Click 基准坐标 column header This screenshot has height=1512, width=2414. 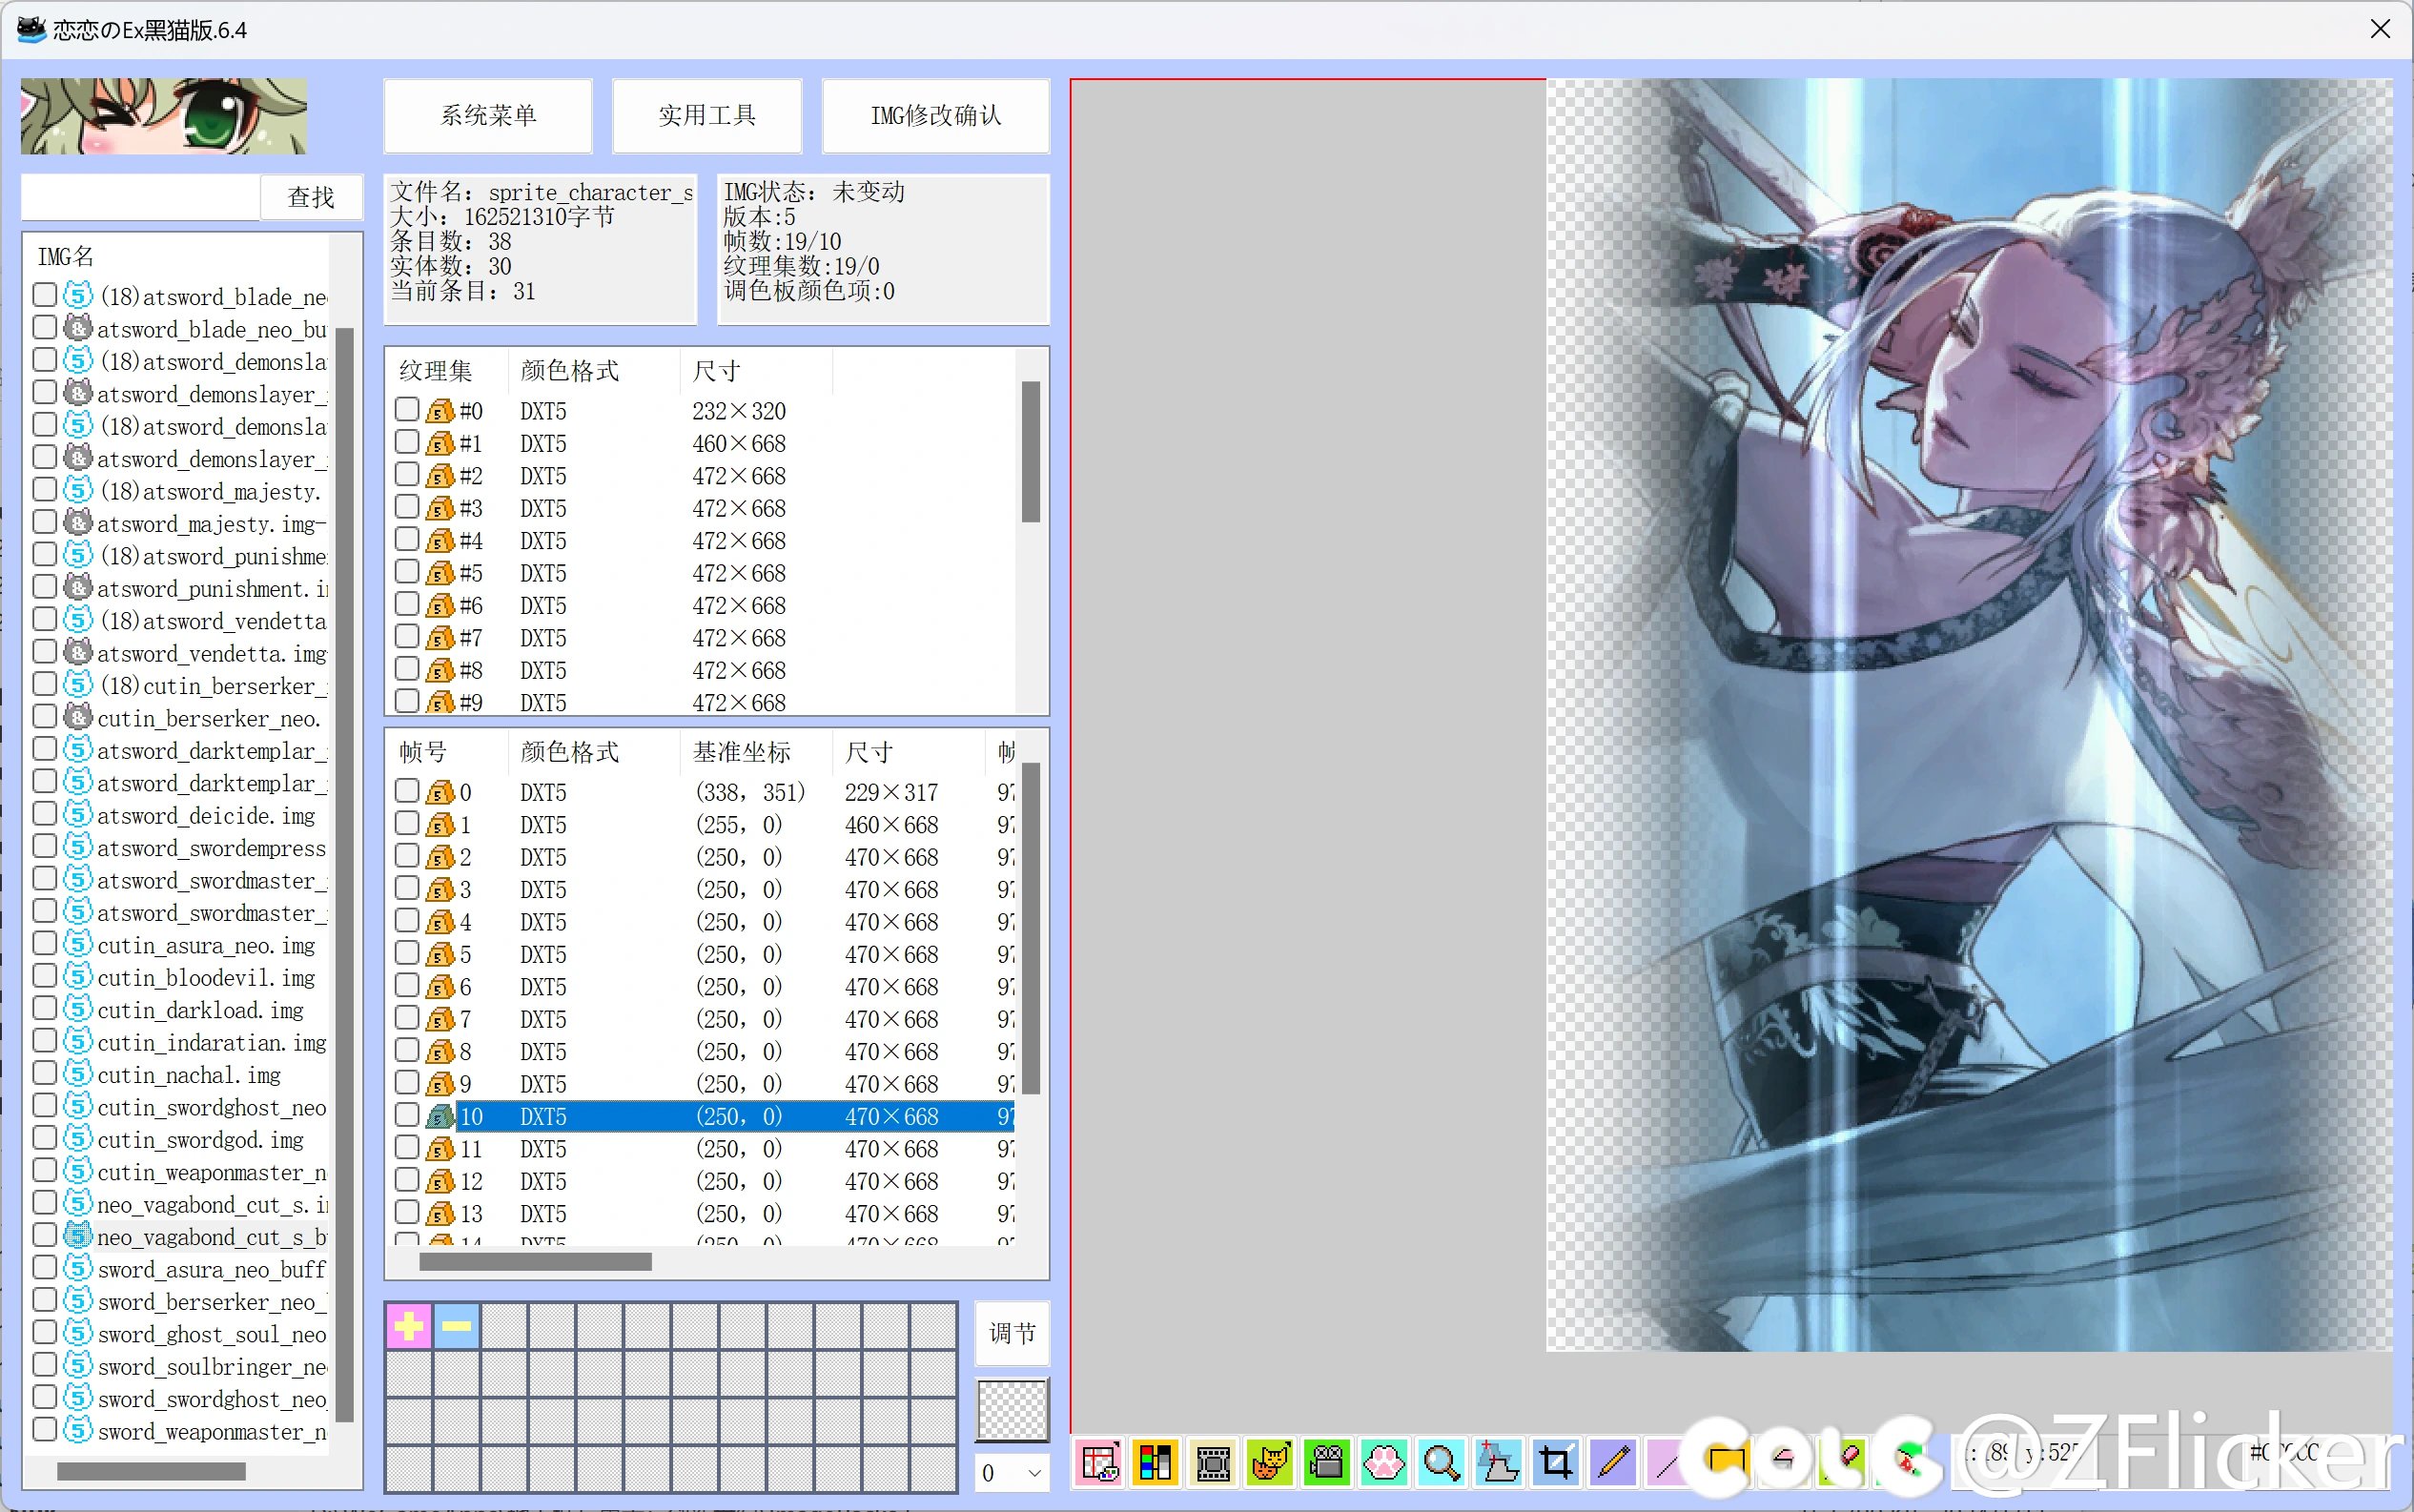point(742,752)
